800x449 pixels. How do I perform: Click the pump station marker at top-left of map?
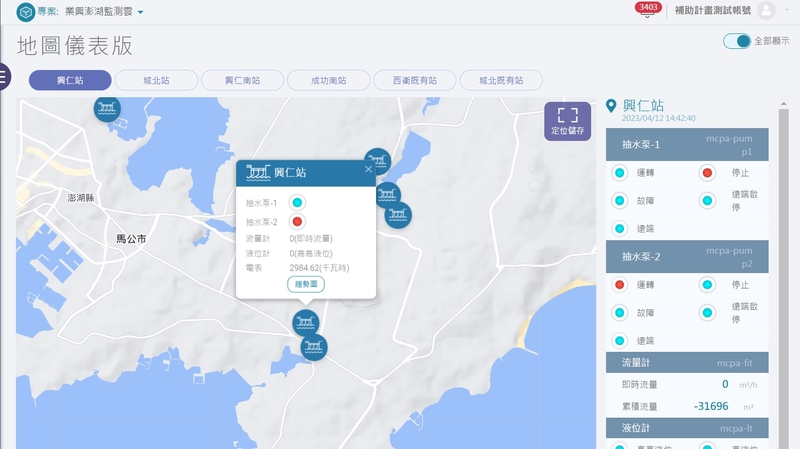coord(108,108)
